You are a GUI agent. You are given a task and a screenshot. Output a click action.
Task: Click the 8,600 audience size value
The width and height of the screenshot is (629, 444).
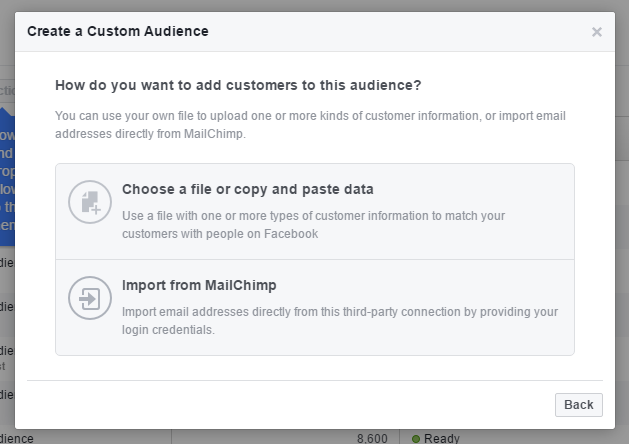[x=372, y=438]
